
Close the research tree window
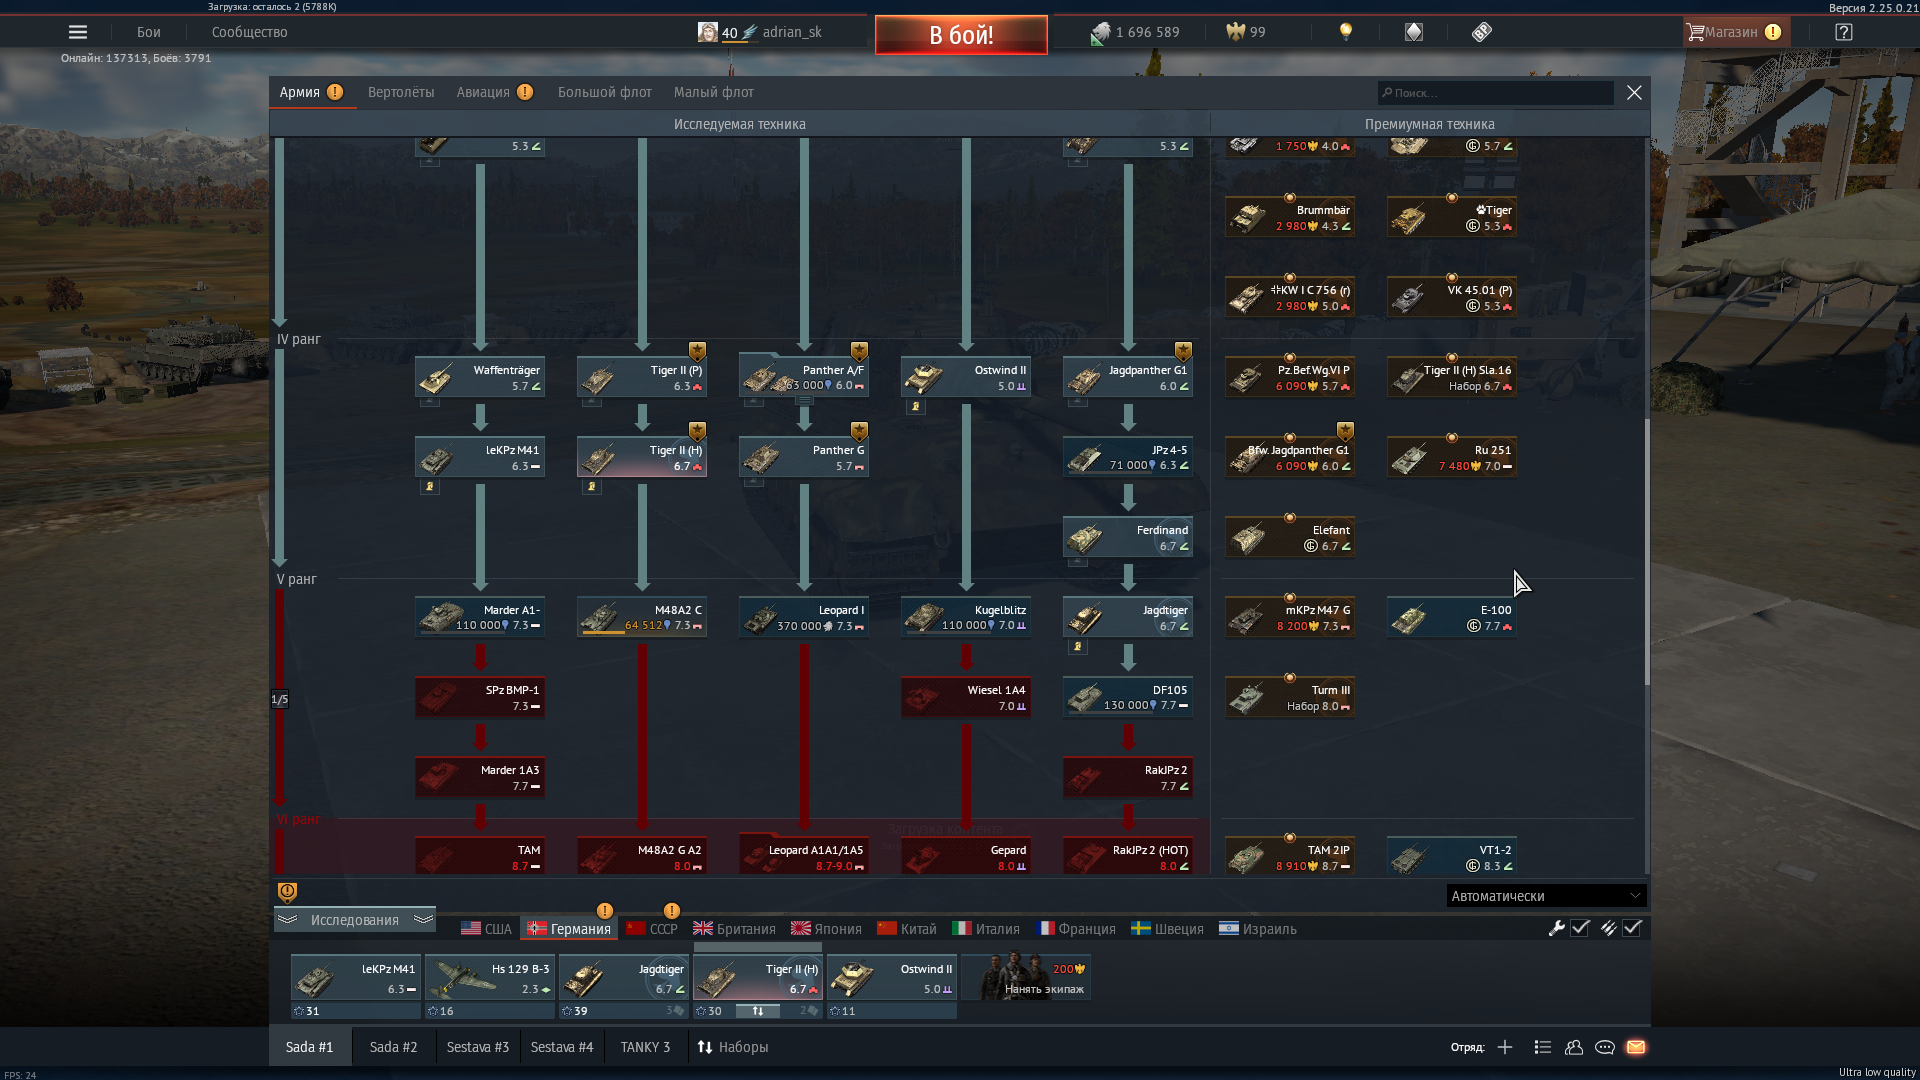pyautogui.click(x=1634, y=92)
